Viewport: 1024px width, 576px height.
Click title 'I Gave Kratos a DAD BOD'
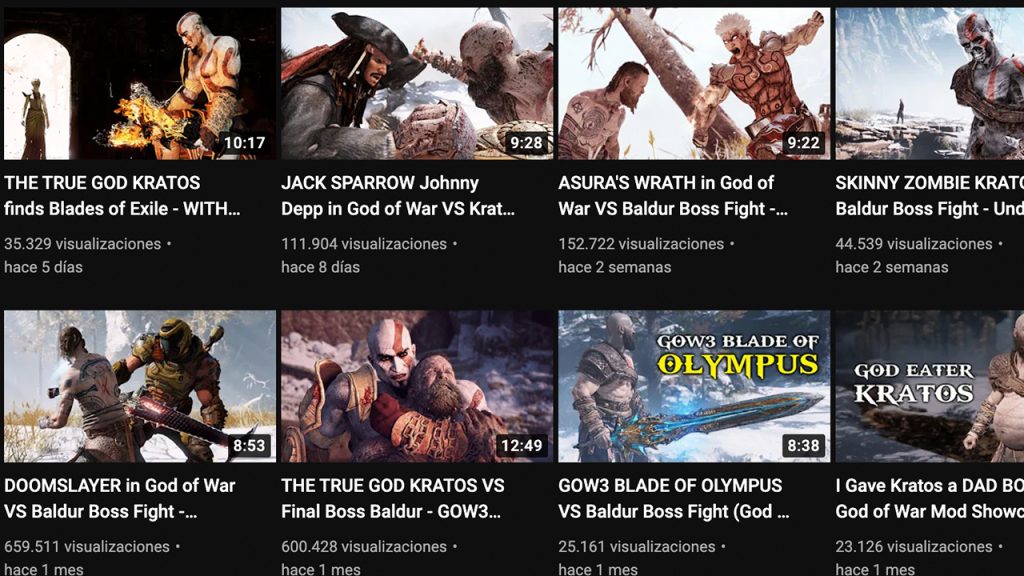pyautogui.click(x=930, y=499)
